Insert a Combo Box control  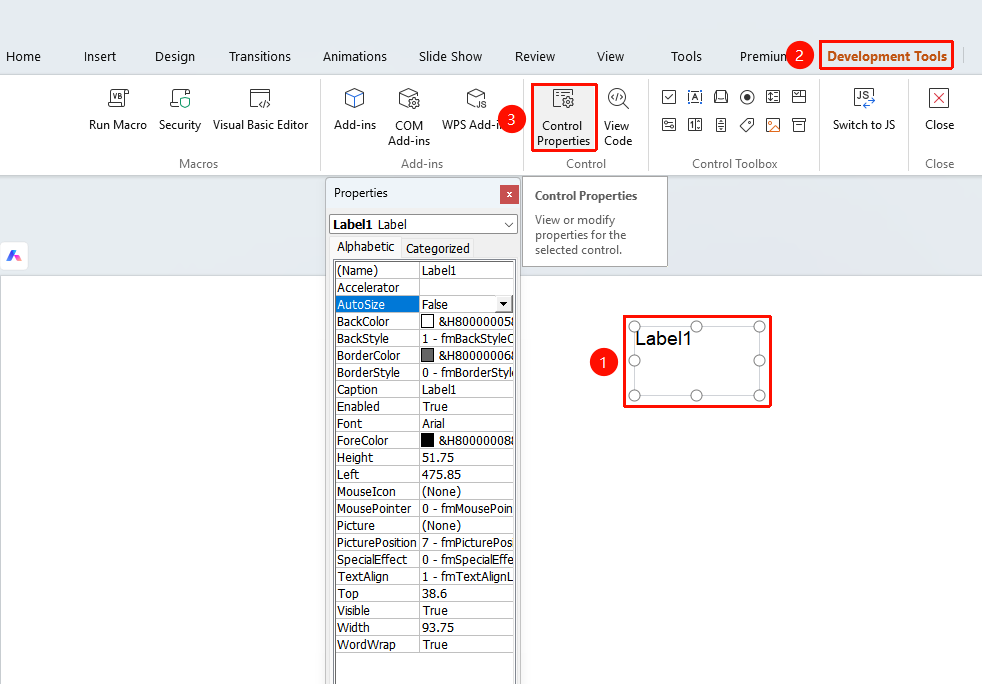(799, 97)
